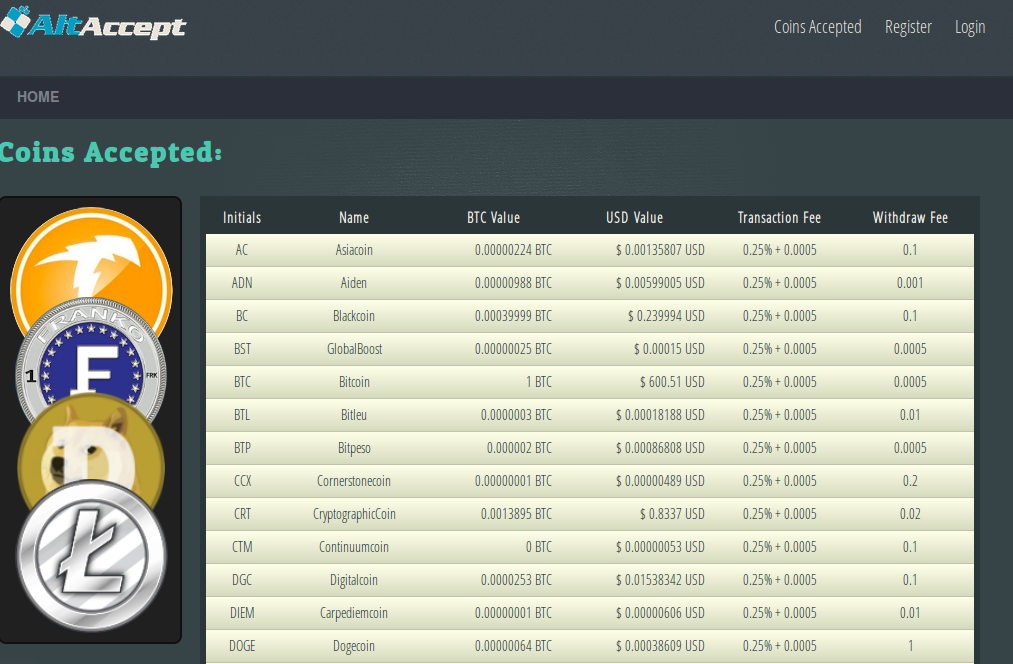
Task: Select the Dogecoin name cell
Action: 354,645
